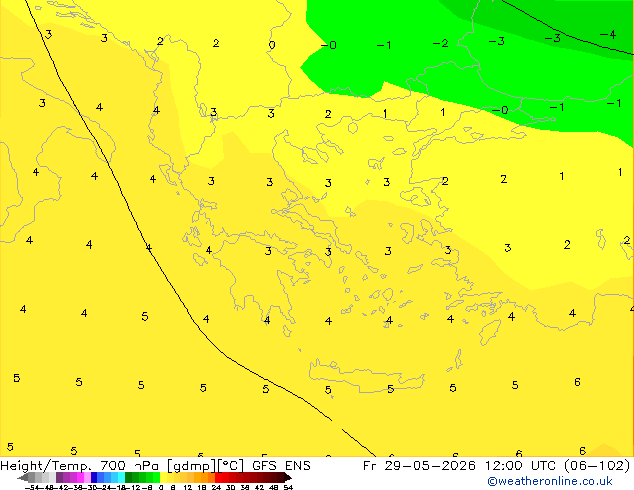
Task: Click the '12:00 UTC' time label
Action: pyautogui.click(x=522, y=466)
